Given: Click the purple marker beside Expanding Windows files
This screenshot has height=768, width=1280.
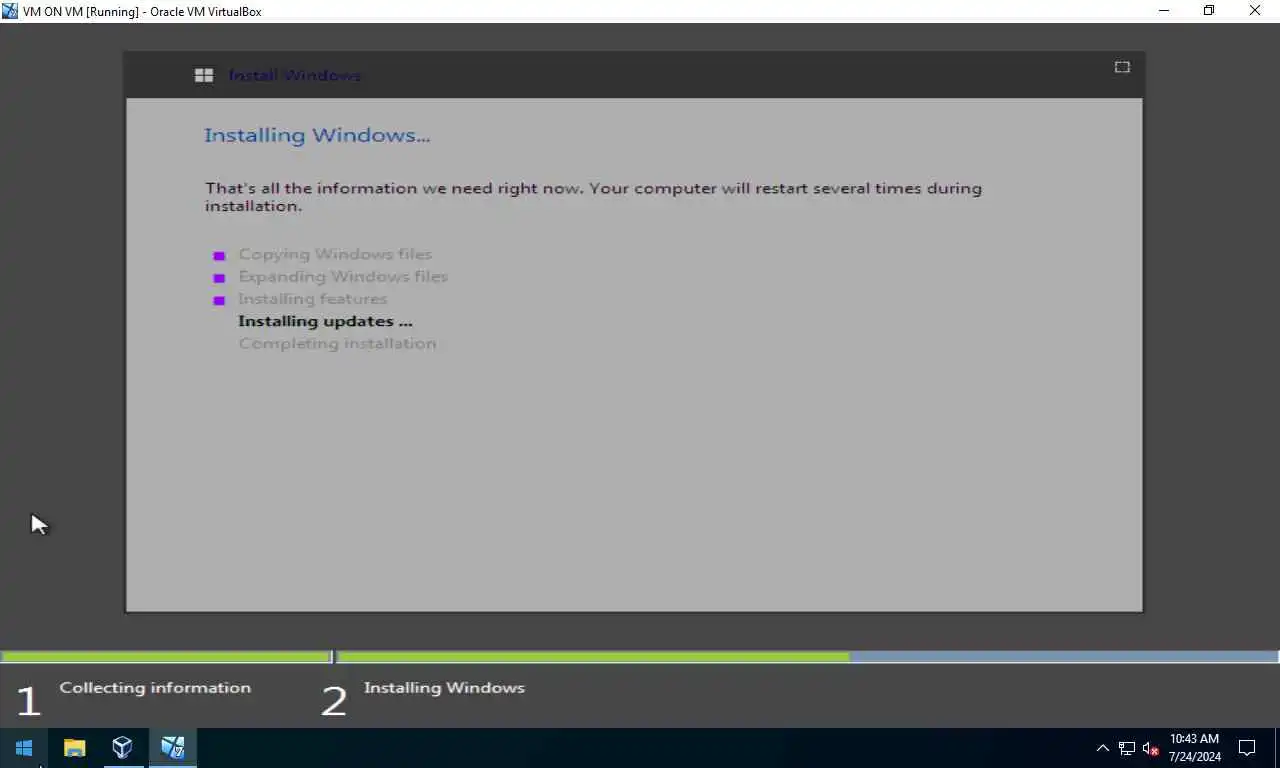Looking at the screenshot, I should 219,278.
